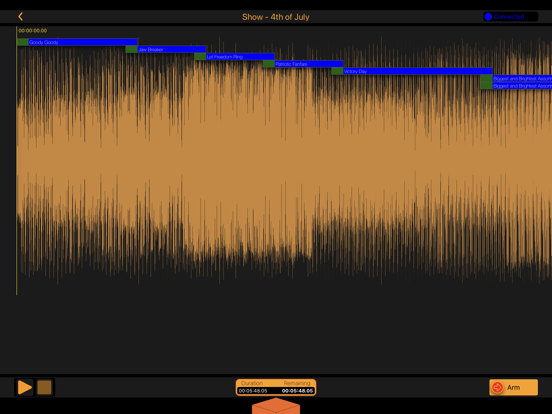Viewport: 552px width, 414px height.
Task: Select the Goody Goody cue bar
Action: coord(83,42)
